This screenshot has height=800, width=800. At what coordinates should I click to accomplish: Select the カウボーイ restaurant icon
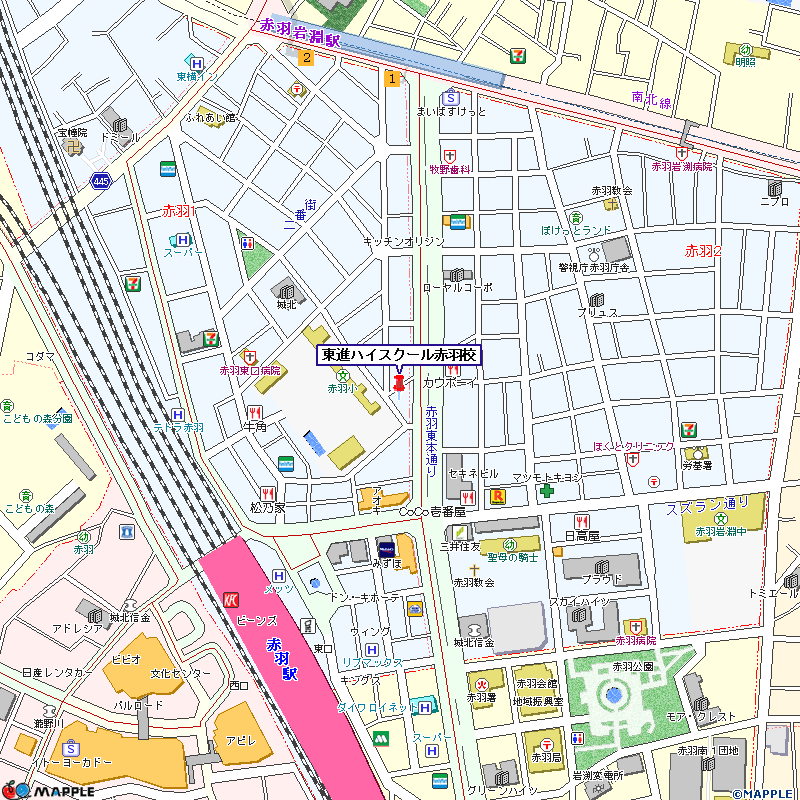(453, 370)
